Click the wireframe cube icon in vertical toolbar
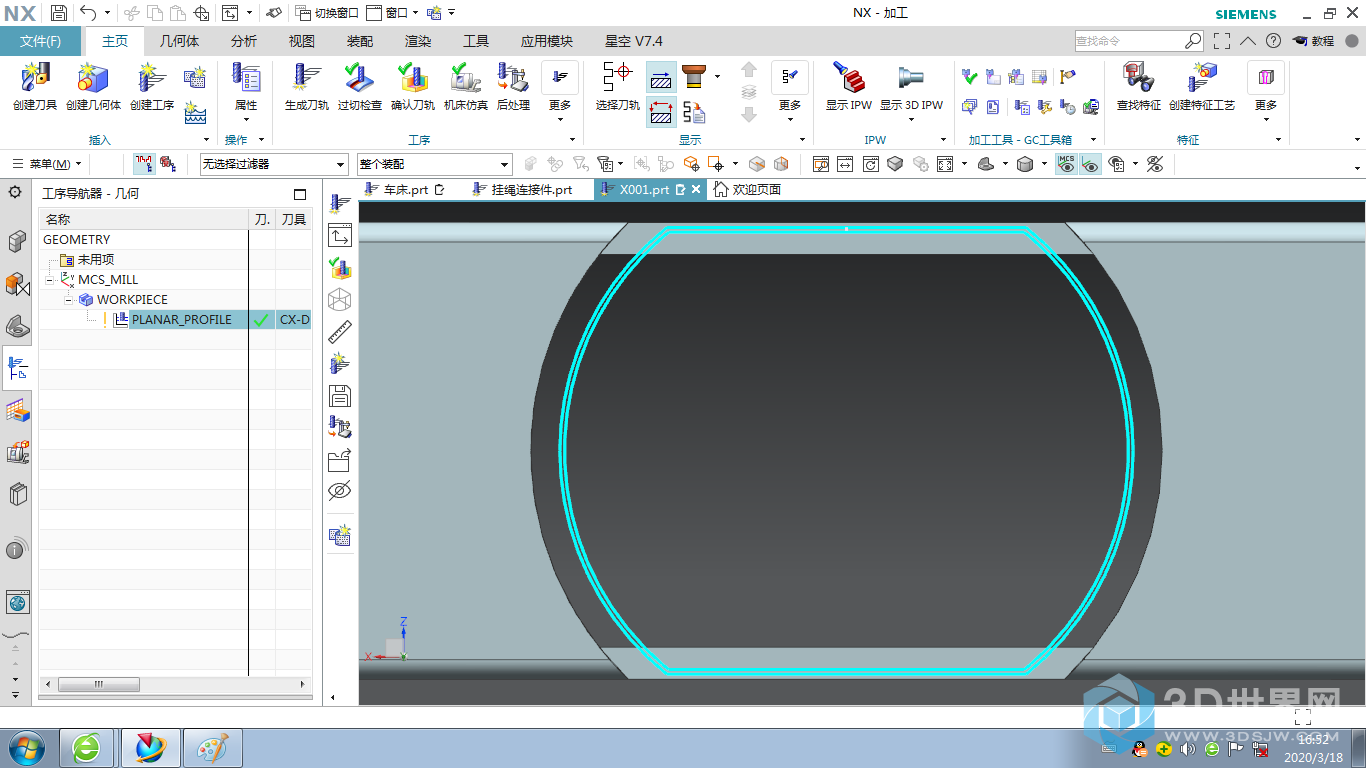 340,299
